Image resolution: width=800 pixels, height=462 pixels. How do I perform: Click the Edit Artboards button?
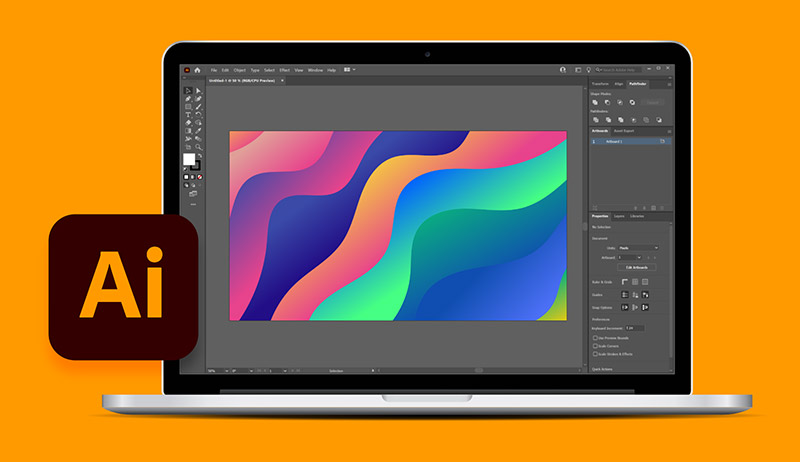click(637, 267)
